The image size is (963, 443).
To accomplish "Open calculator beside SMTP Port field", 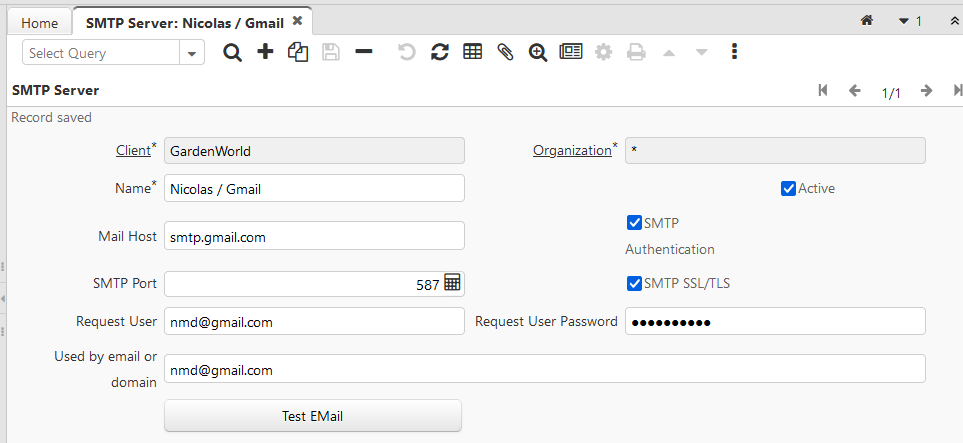I will 452,284.
